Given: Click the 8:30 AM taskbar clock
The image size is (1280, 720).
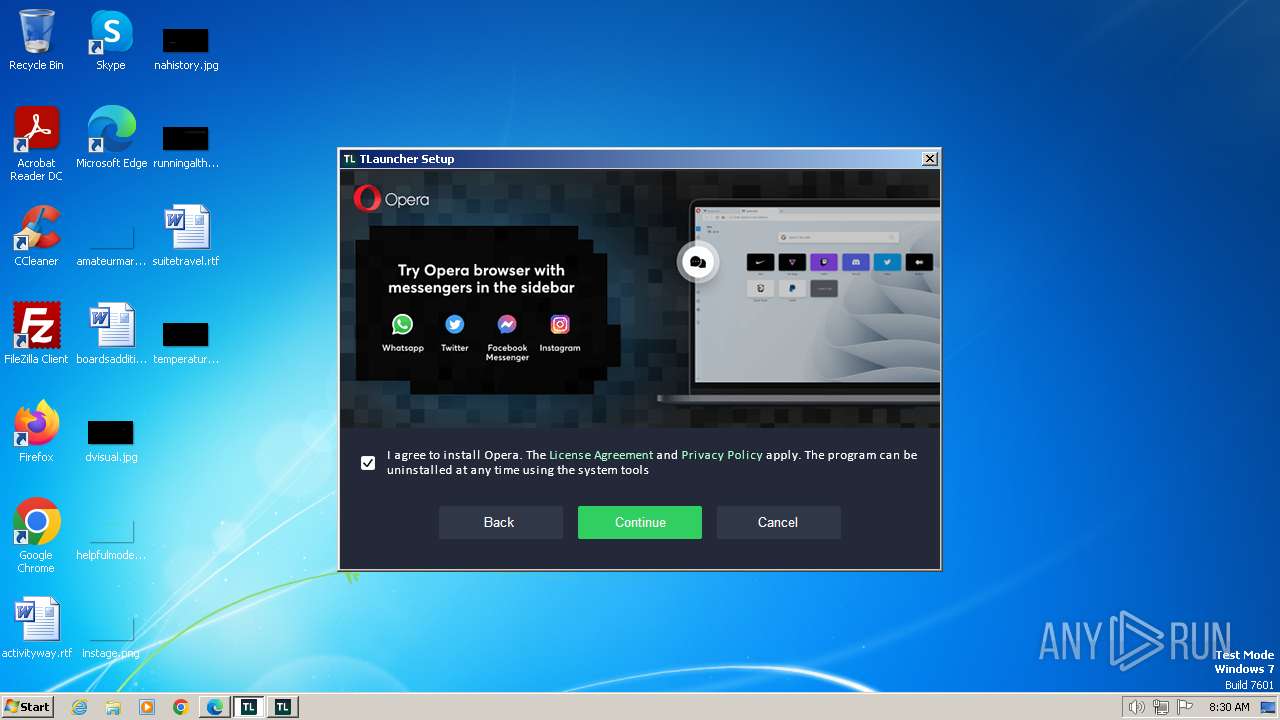Looking at the screenshot, I should (x=1229, y=707).
